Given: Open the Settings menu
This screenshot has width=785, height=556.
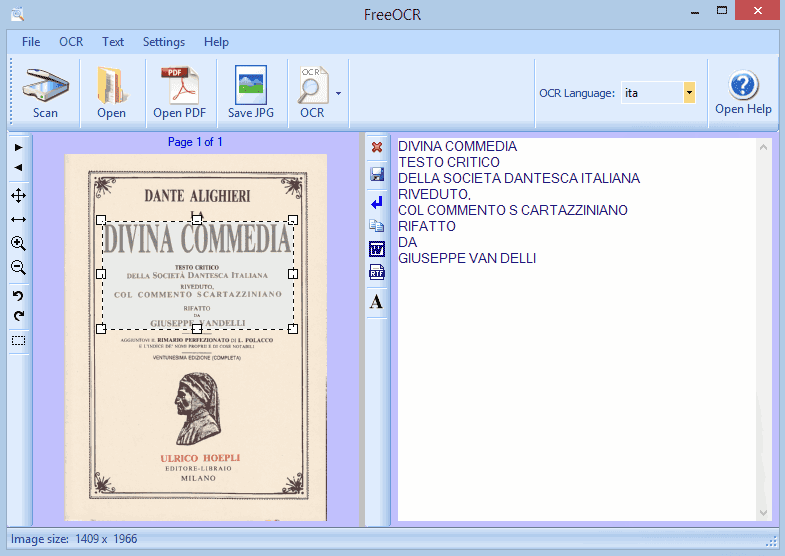Looking at the screenshot, I should pos(164,42).
